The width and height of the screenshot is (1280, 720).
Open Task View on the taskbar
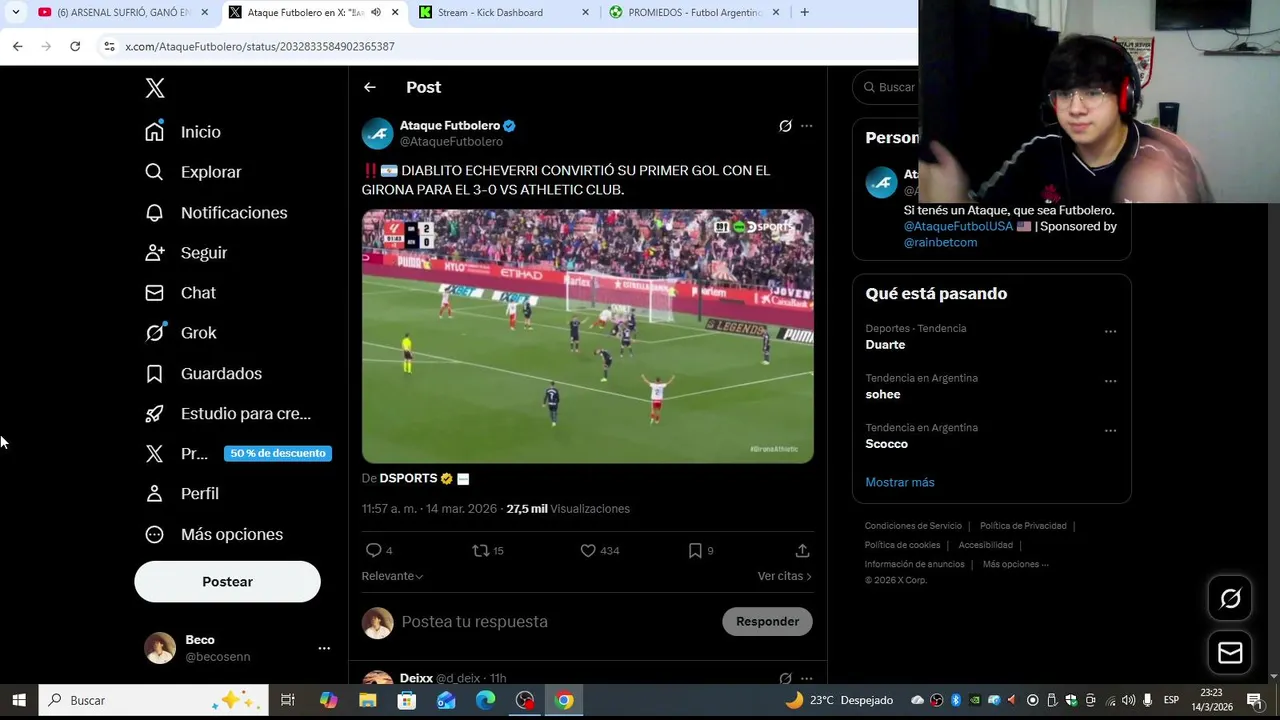point(287,700)
